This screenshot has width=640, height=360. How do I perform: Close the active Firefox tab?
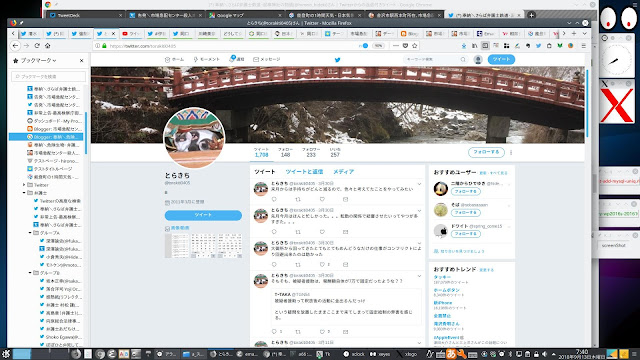coord(113,33)
